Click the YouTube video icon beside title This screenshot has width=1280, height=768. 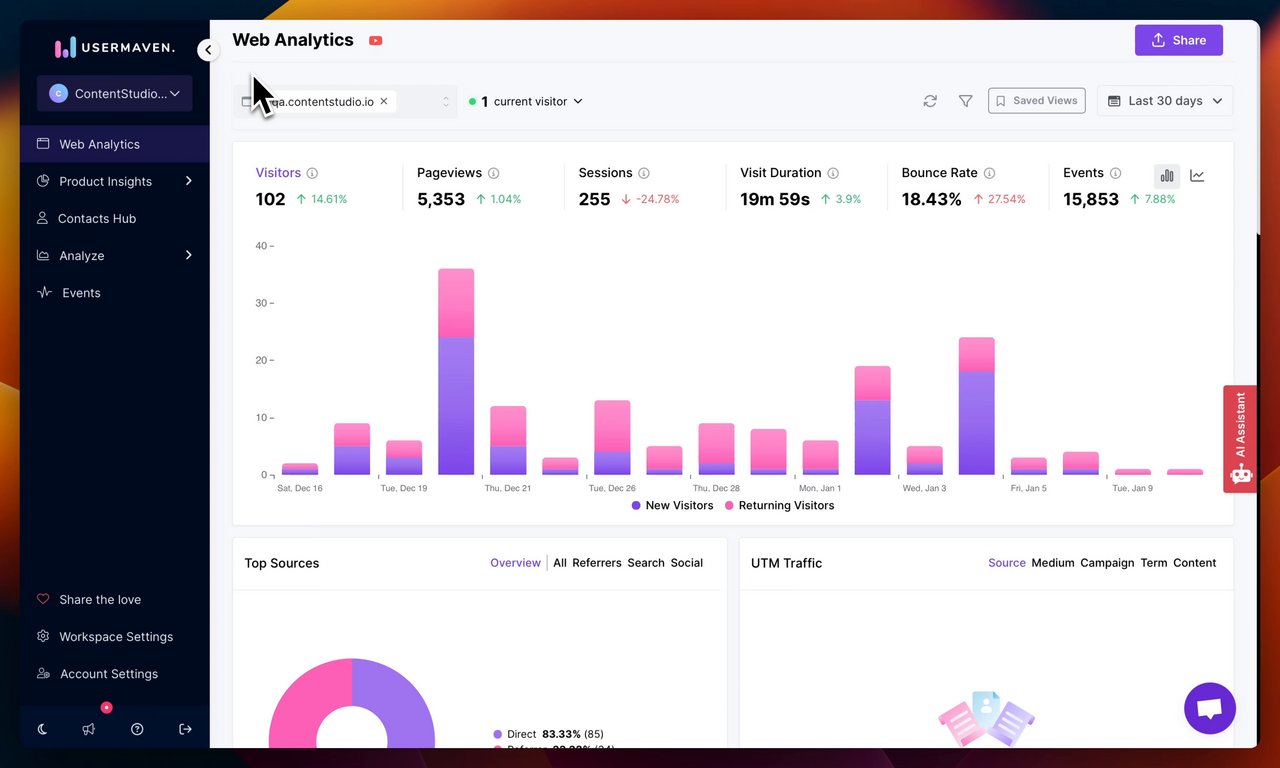[x=376, y=41]
